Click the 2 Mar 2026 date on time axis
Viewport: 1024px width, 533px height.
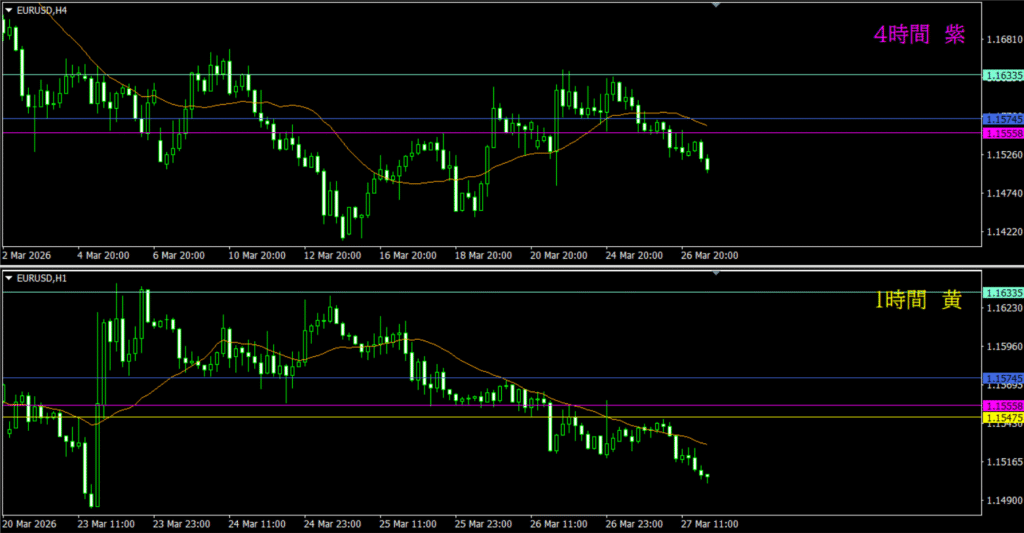(x=27, y=256)
